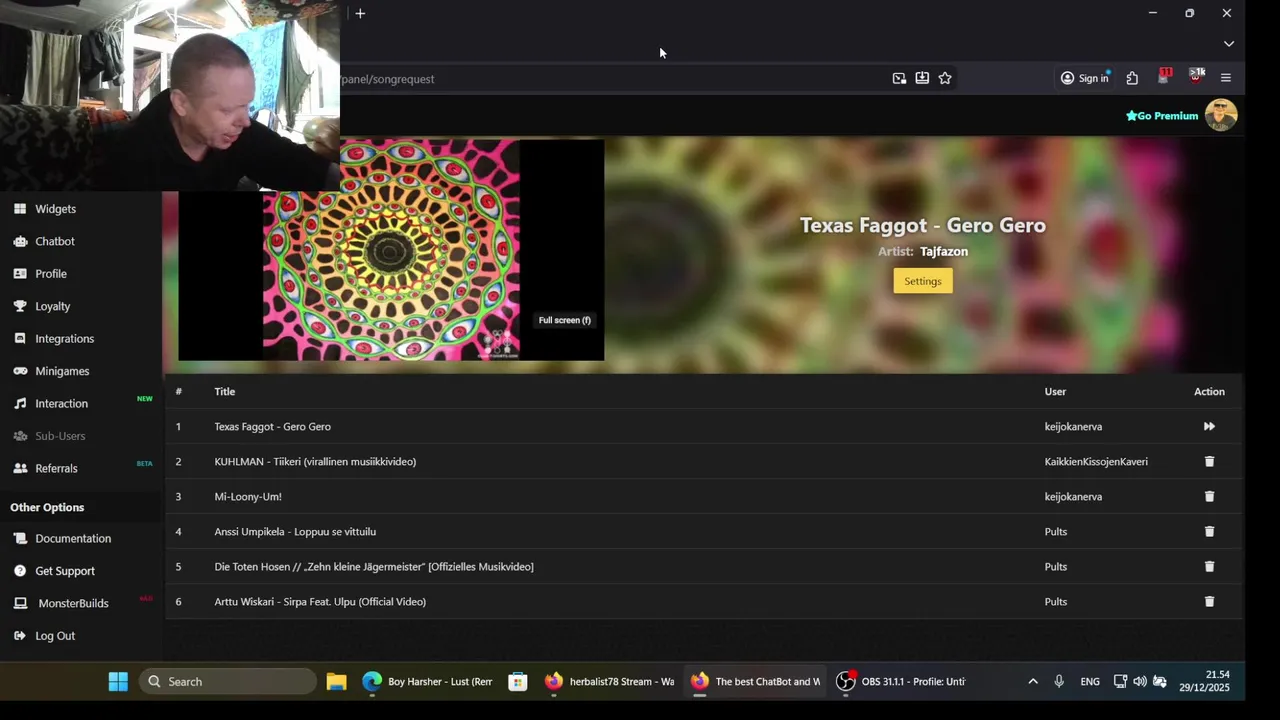Image resolution: width=1280 pixels, height=720 pixels.
Task: Click the extension icon with red 11 badge
Action: (x=1164, y=77)
